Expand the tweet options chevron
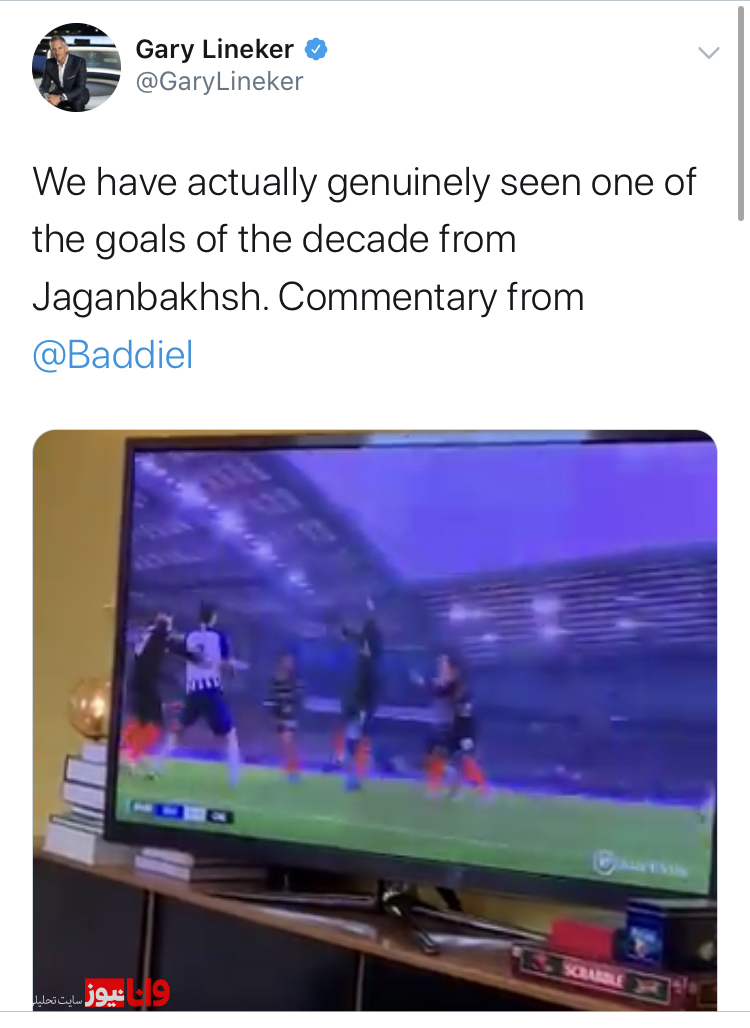750x1028 pixels. pyautogui.click(x=709, y=52)
